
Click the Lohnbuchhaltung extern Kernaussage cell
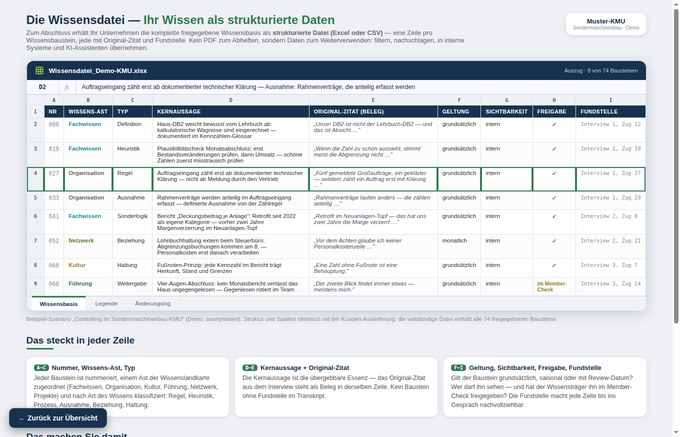tap(231, 247)
